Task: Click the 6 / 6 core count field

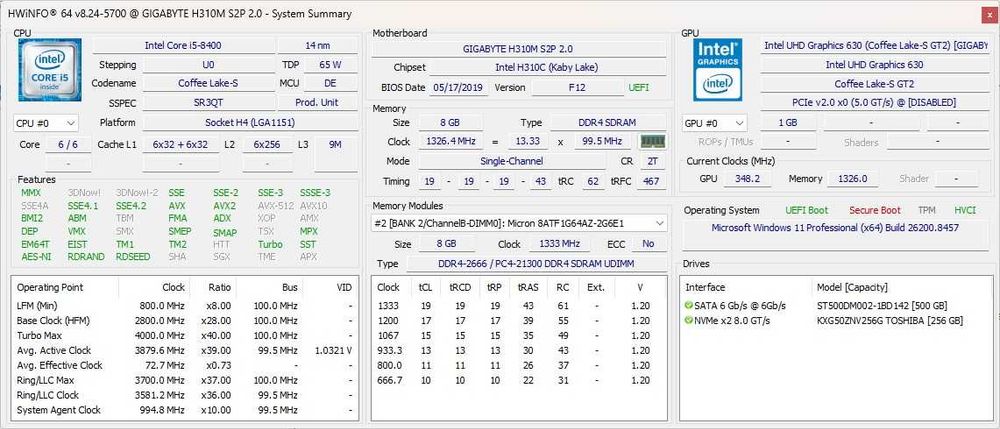Action: coord(68,145)
